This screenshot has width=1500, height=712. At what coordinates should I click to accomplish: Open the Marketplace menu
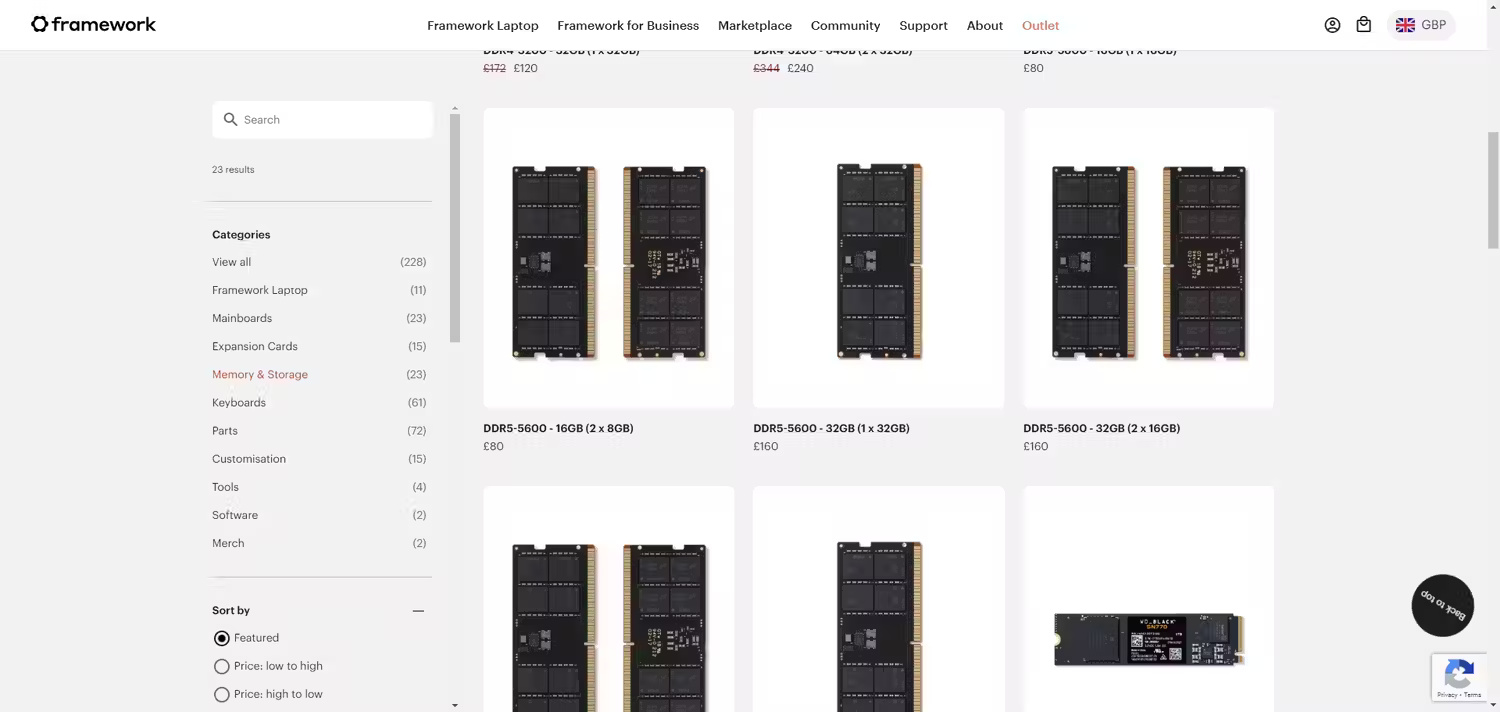(x=754, y=25)
